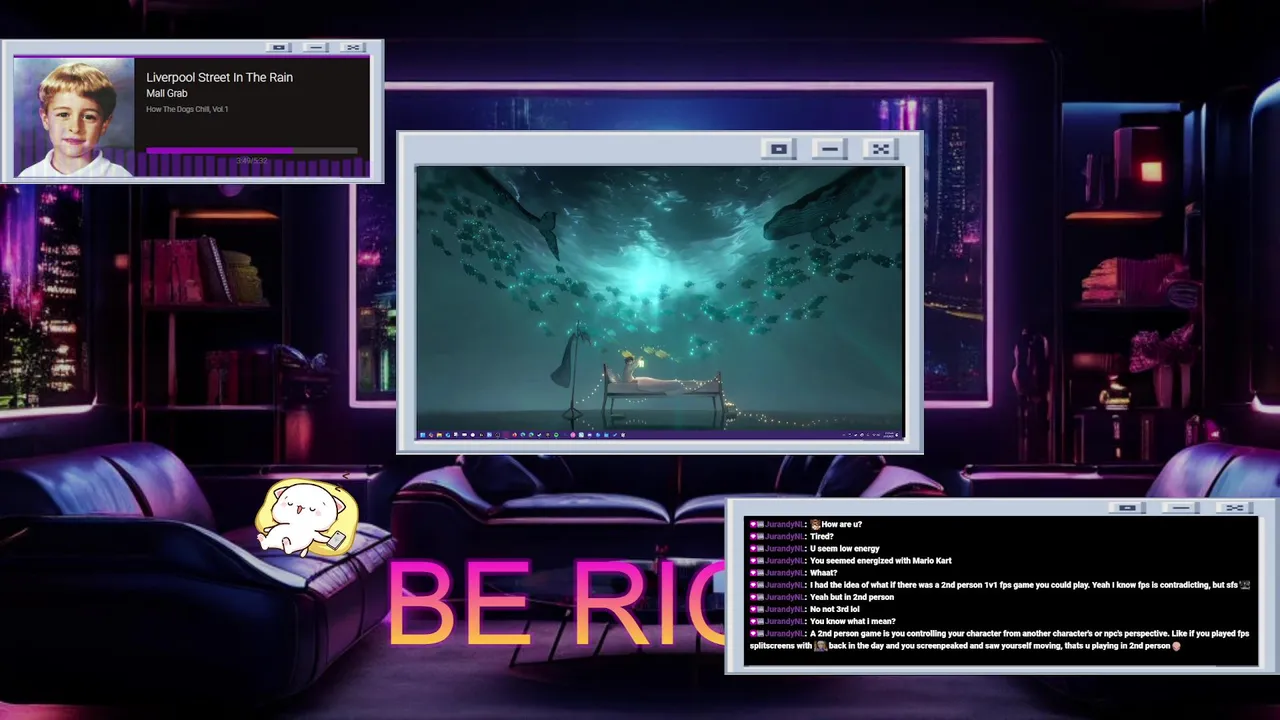The width and height of the screenshot is (1280, 720).
Task: Click the clock in the embedded taskbar tray
Action: coord(889,435)
